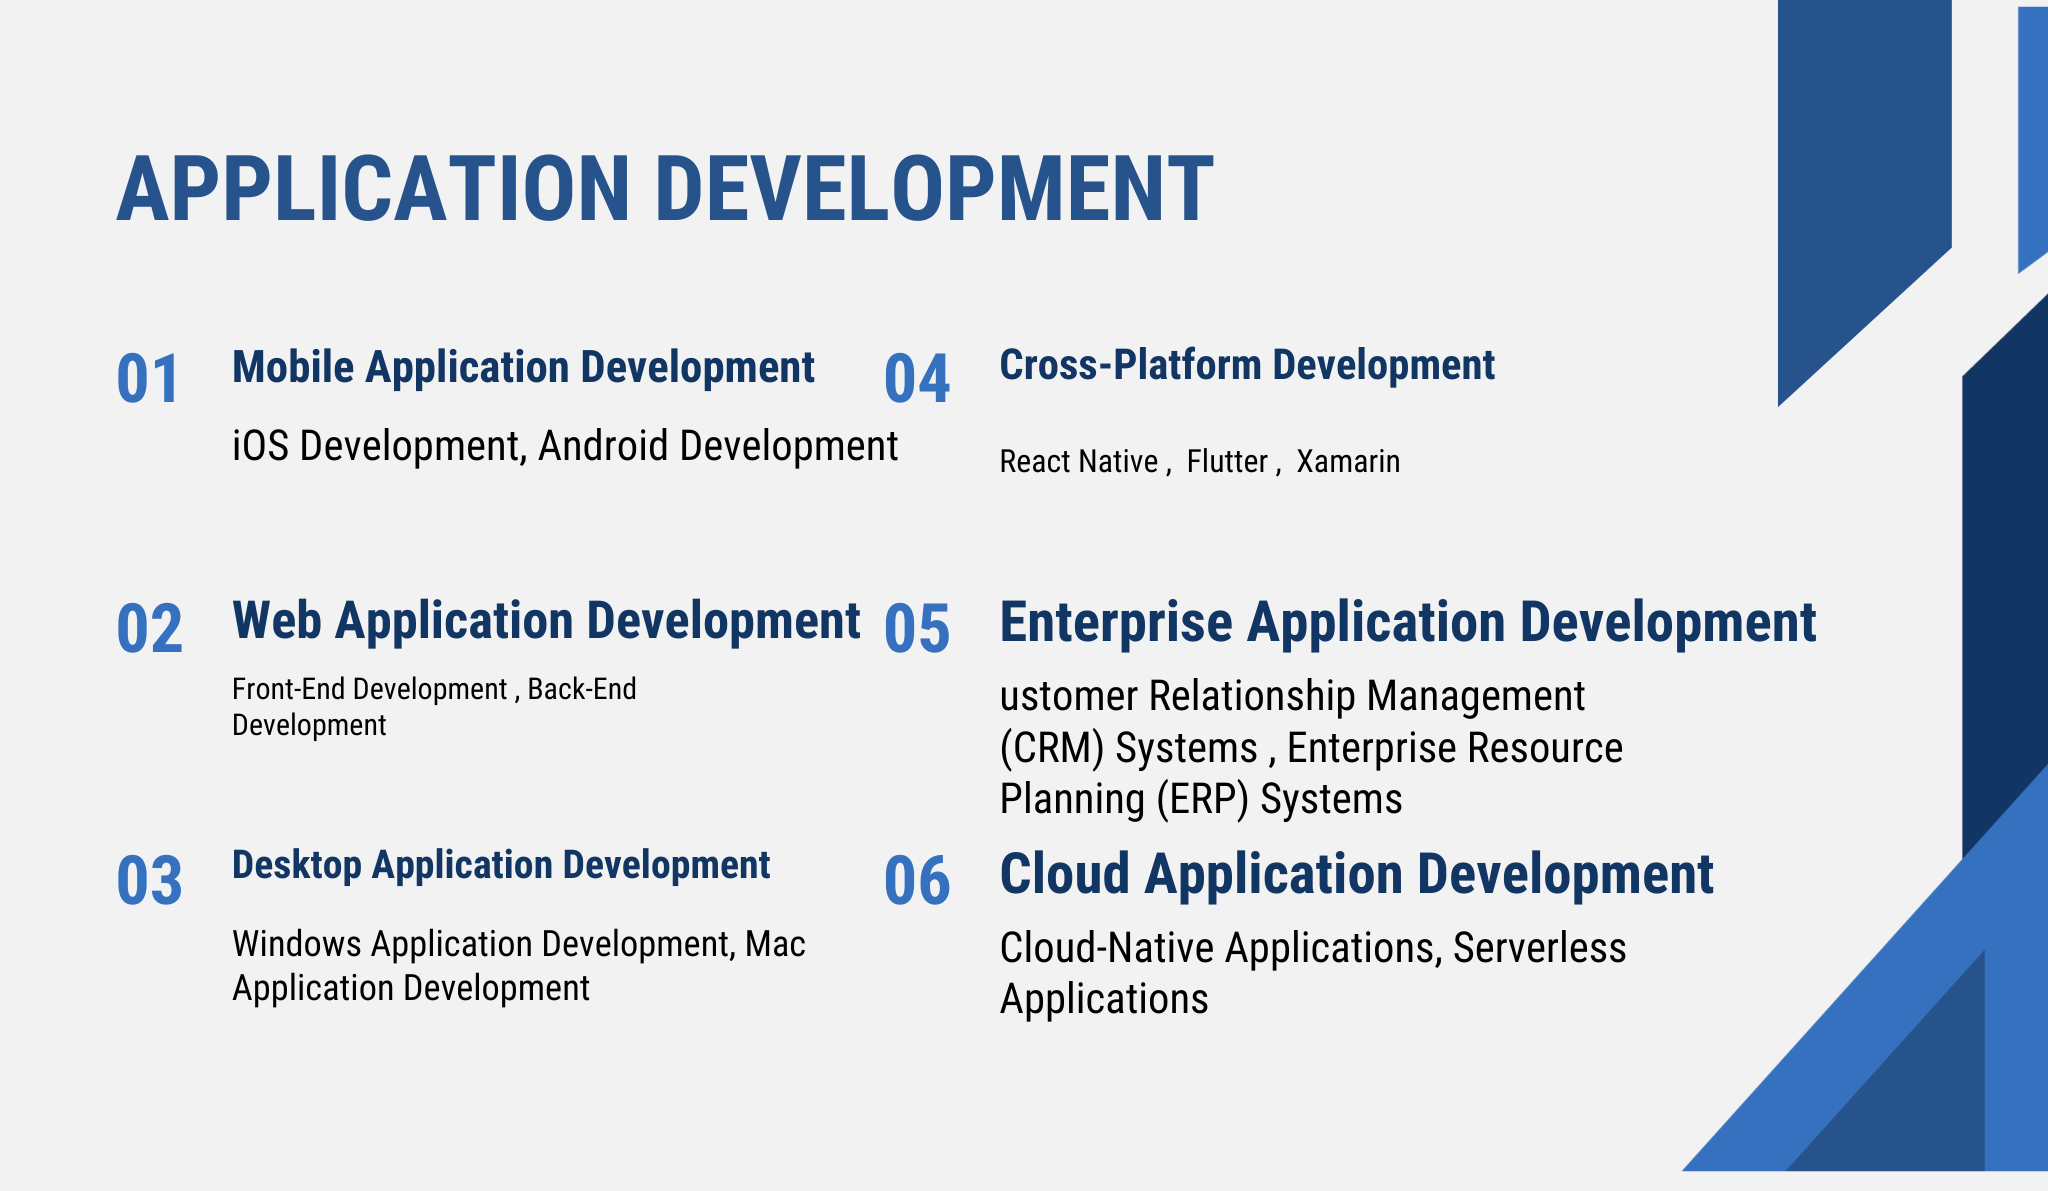Click the Web Application Development heading
2048x1191 pixels.
[x=546, y=621]
